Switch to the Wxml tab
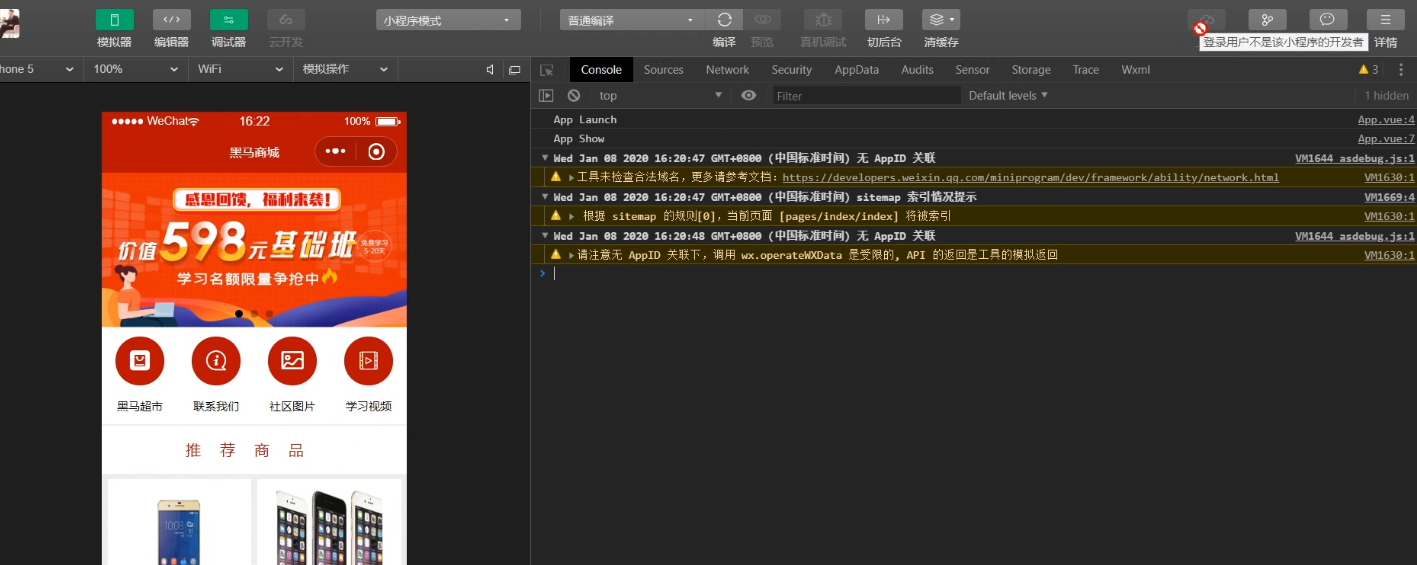1417x565 pixels. click(x=1136, y=70)
